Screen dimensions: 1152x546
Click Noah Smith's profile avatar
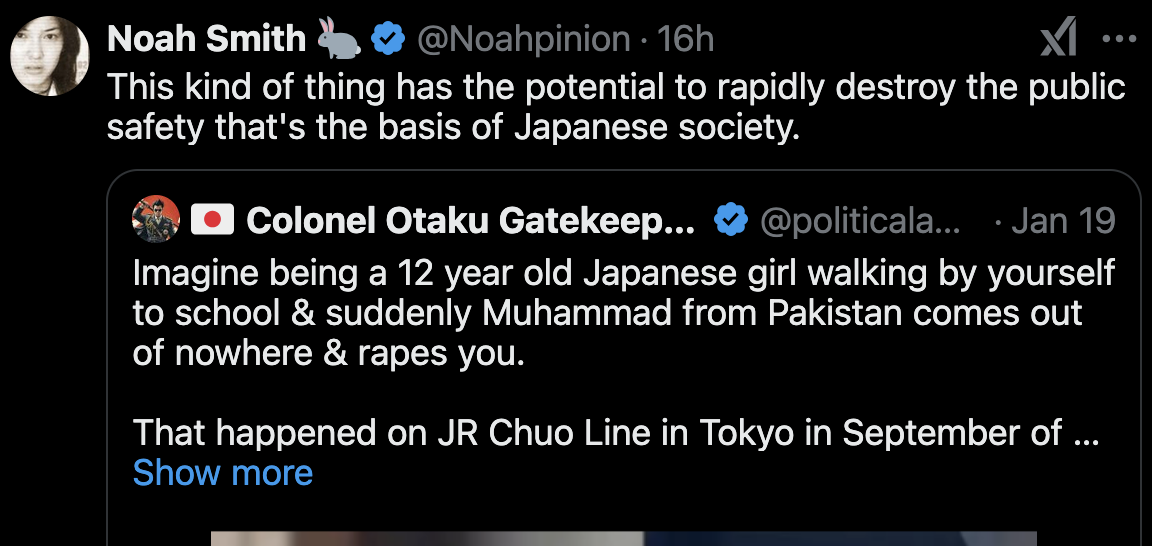[50, 56]
